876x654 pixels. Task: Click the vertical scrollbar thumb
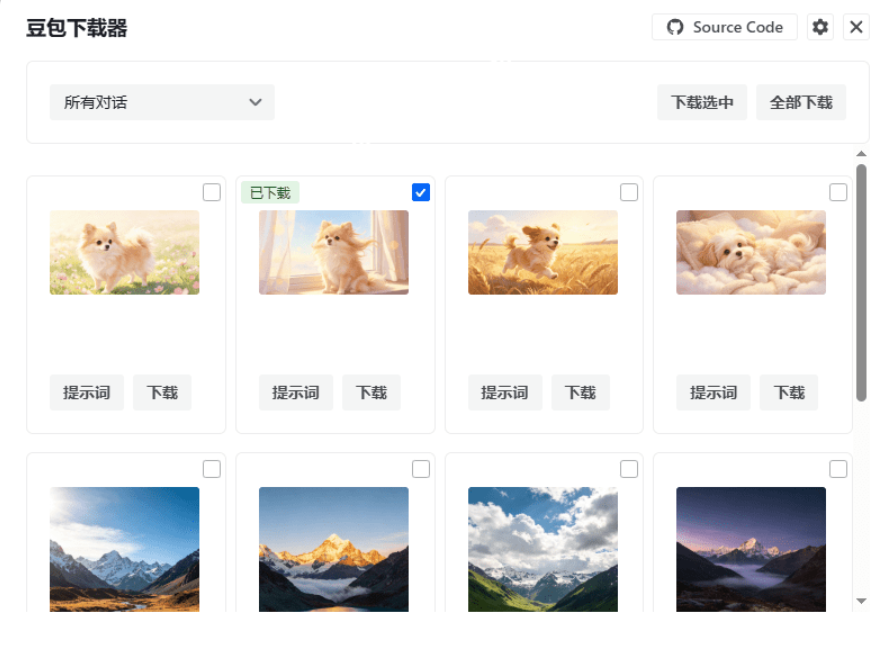pos(861,282)
